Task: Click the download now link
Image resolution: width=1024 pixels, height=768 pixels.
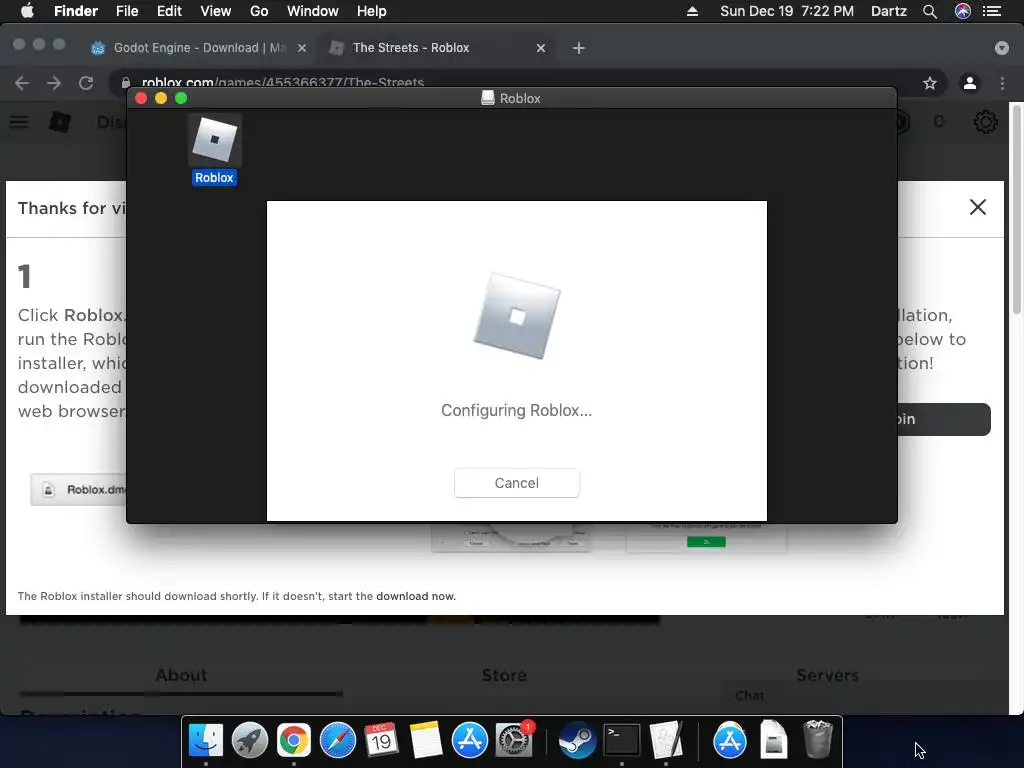Action: [416, 596]
